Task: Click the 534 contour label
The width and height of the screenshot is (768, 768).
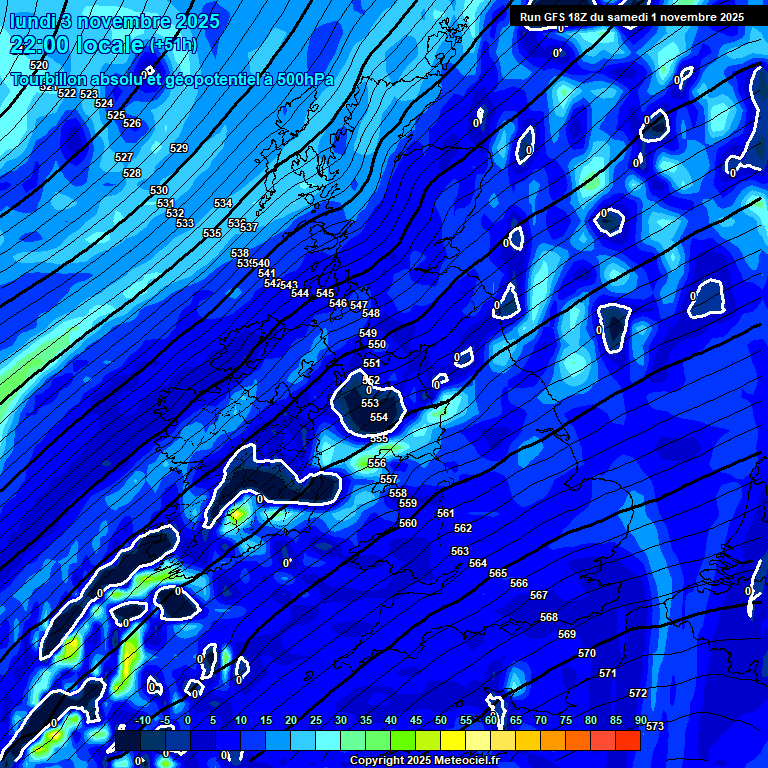Action: pyautogui.click(x=223, y=203)
